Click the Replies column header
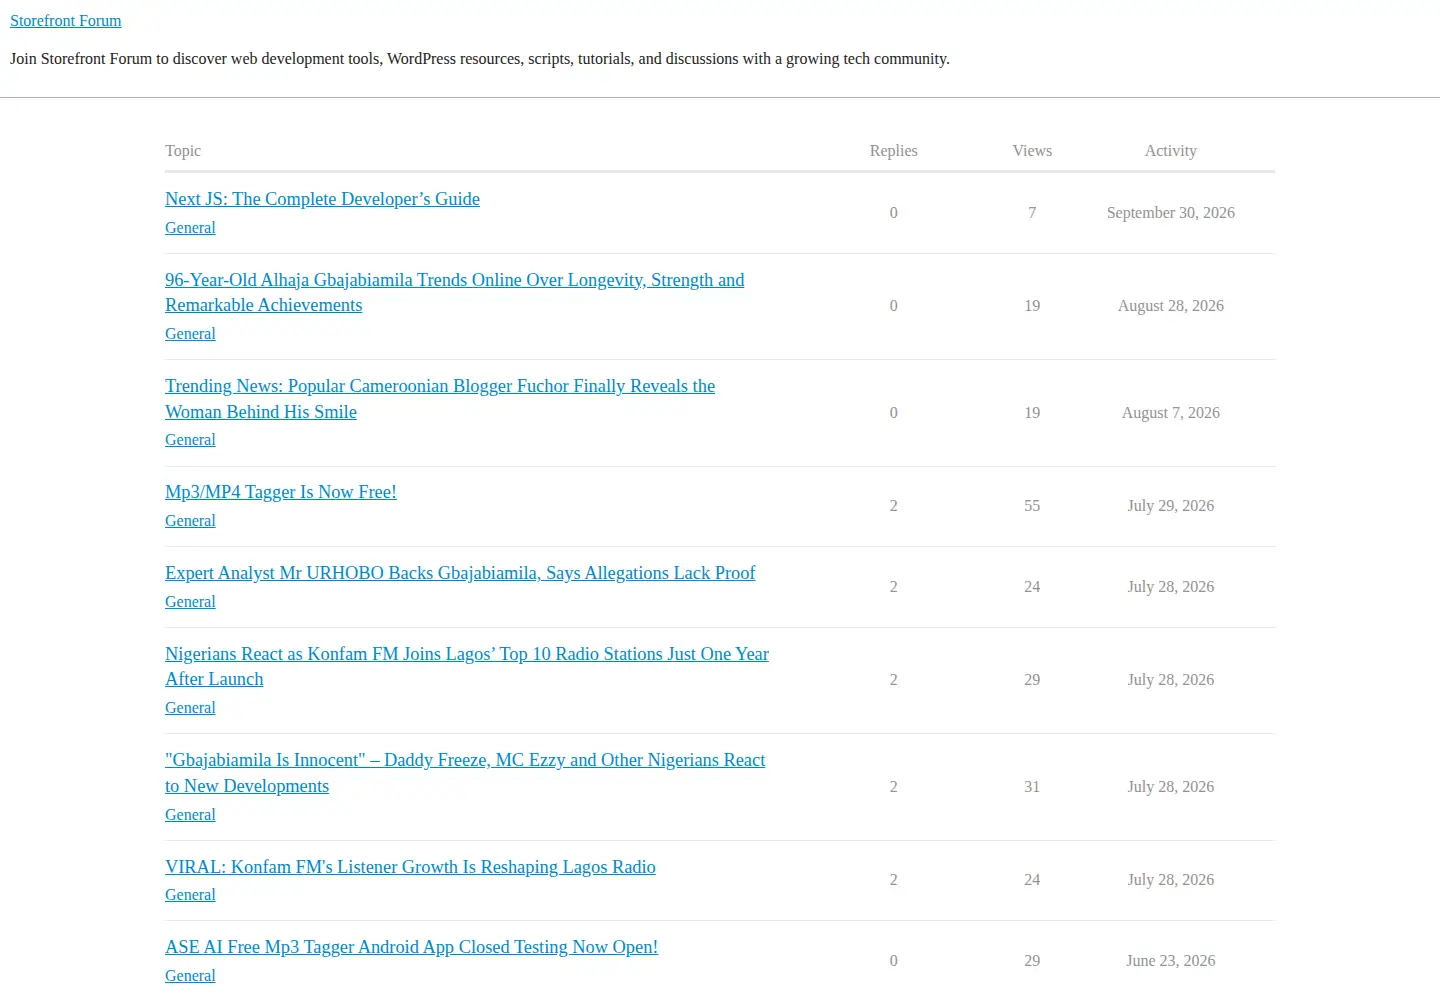This screenshot has height=1000, width=1440. pos(893,151)
